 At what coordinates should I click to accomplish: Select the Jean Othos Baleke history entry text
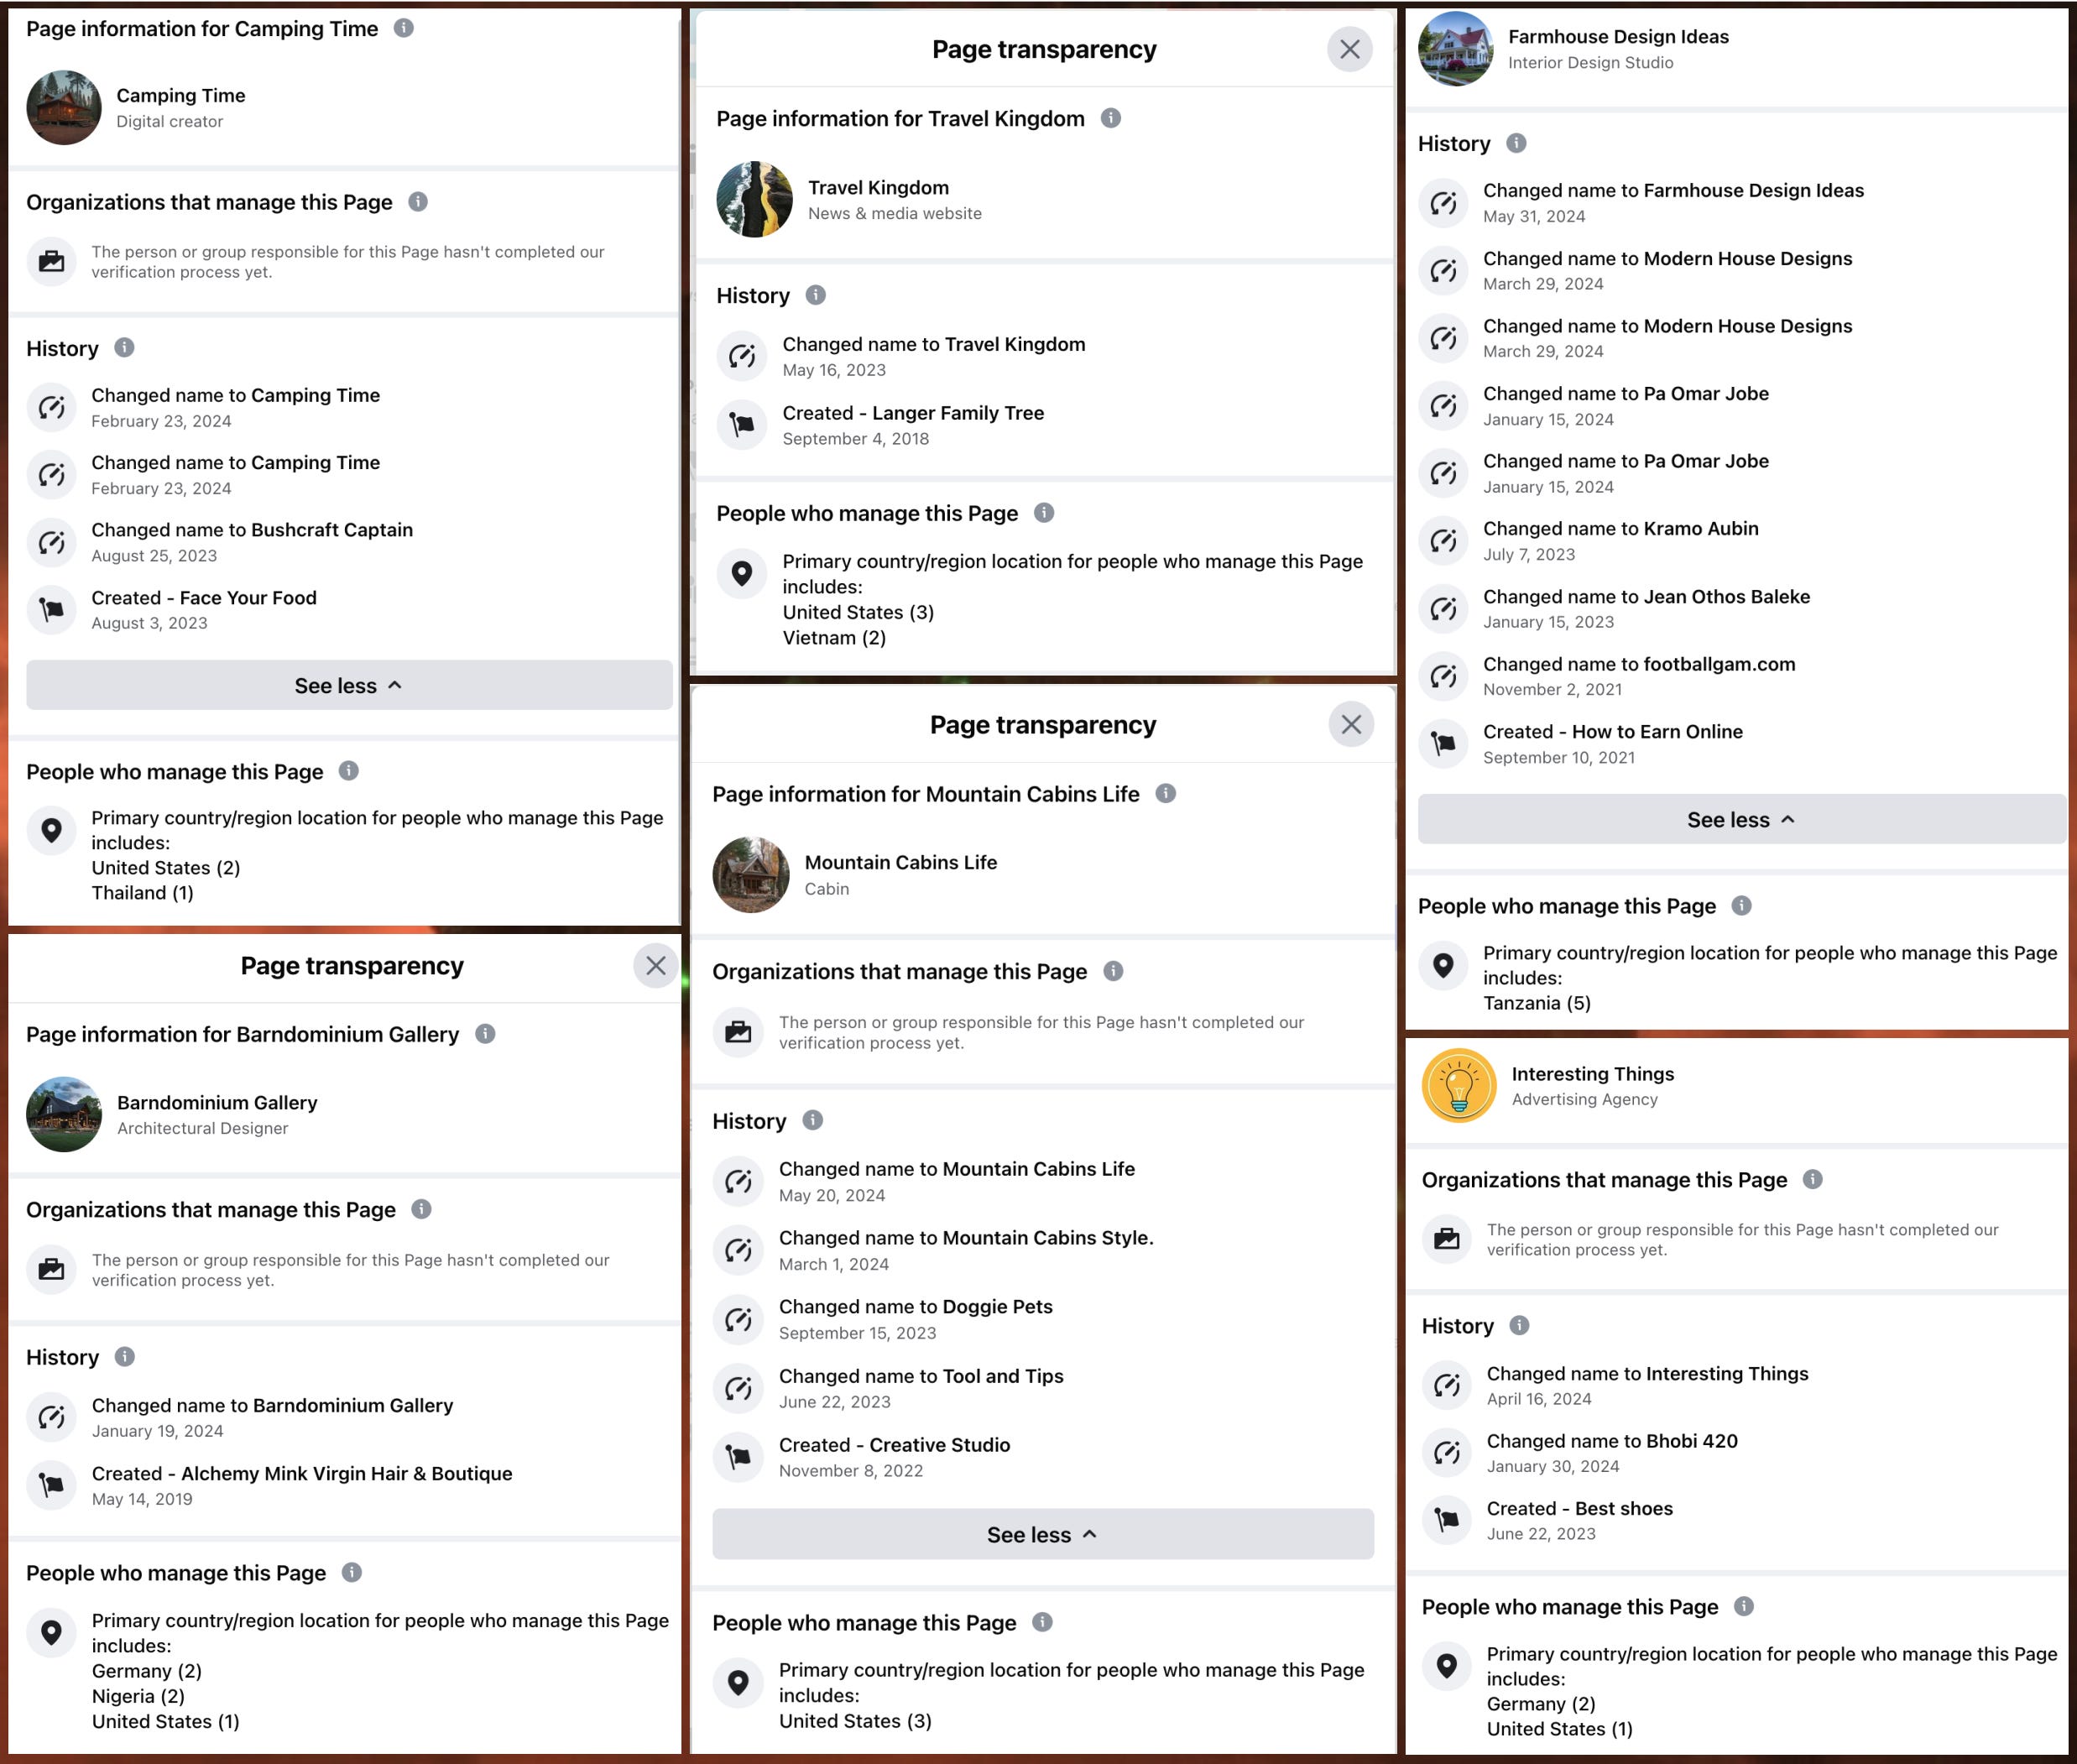coord(1646,597)
